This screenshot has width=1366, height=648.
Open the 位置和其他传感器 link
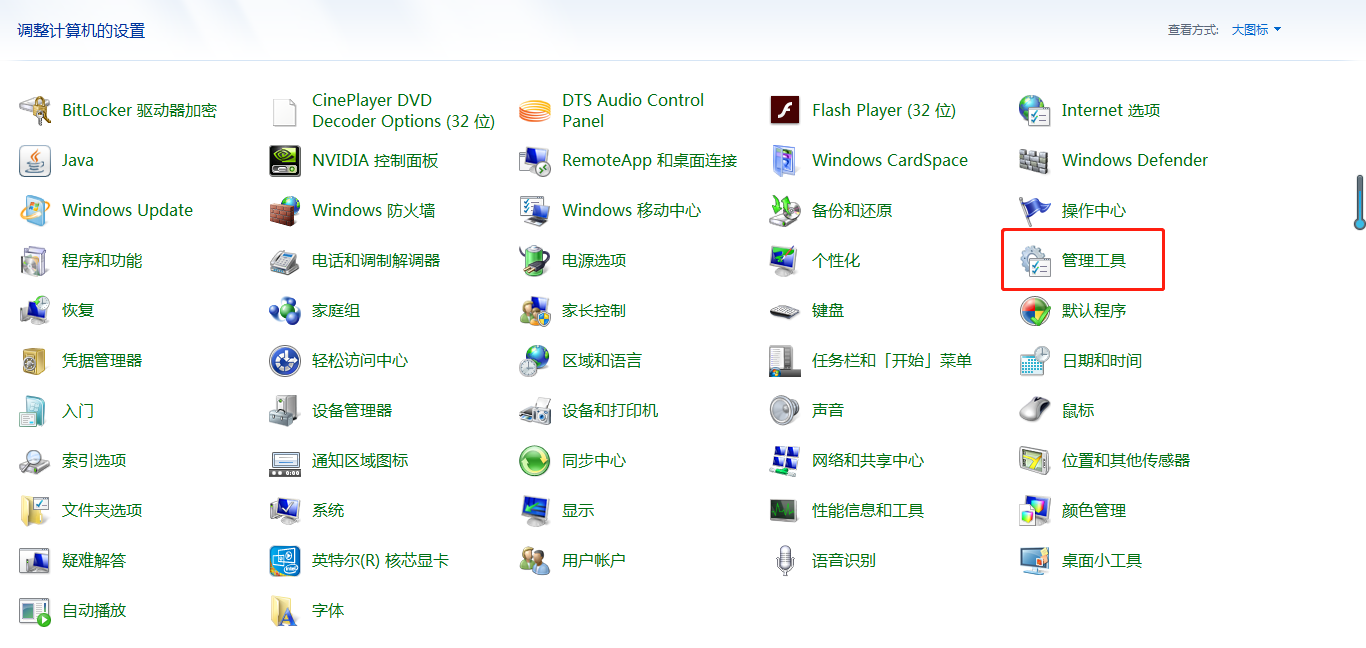coord(1126,460)
